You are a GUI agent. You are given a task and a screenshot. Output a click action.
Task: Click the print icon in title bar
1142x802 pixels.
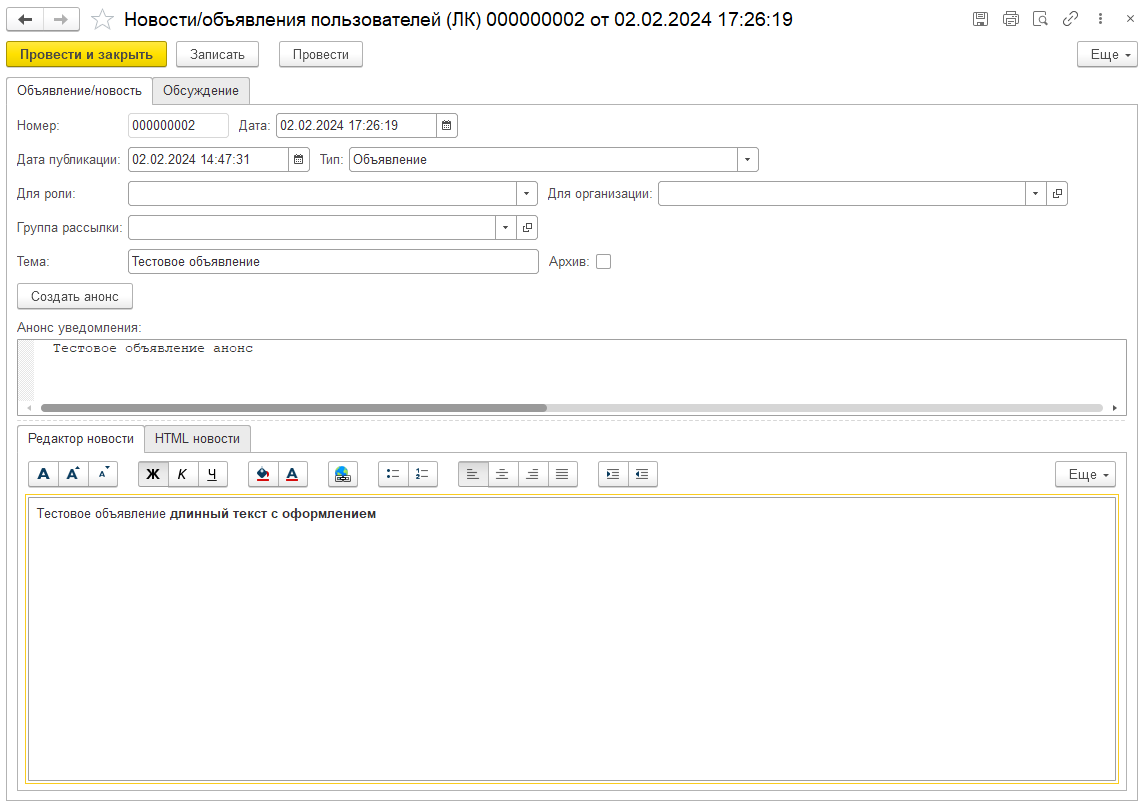point(1010,20)
